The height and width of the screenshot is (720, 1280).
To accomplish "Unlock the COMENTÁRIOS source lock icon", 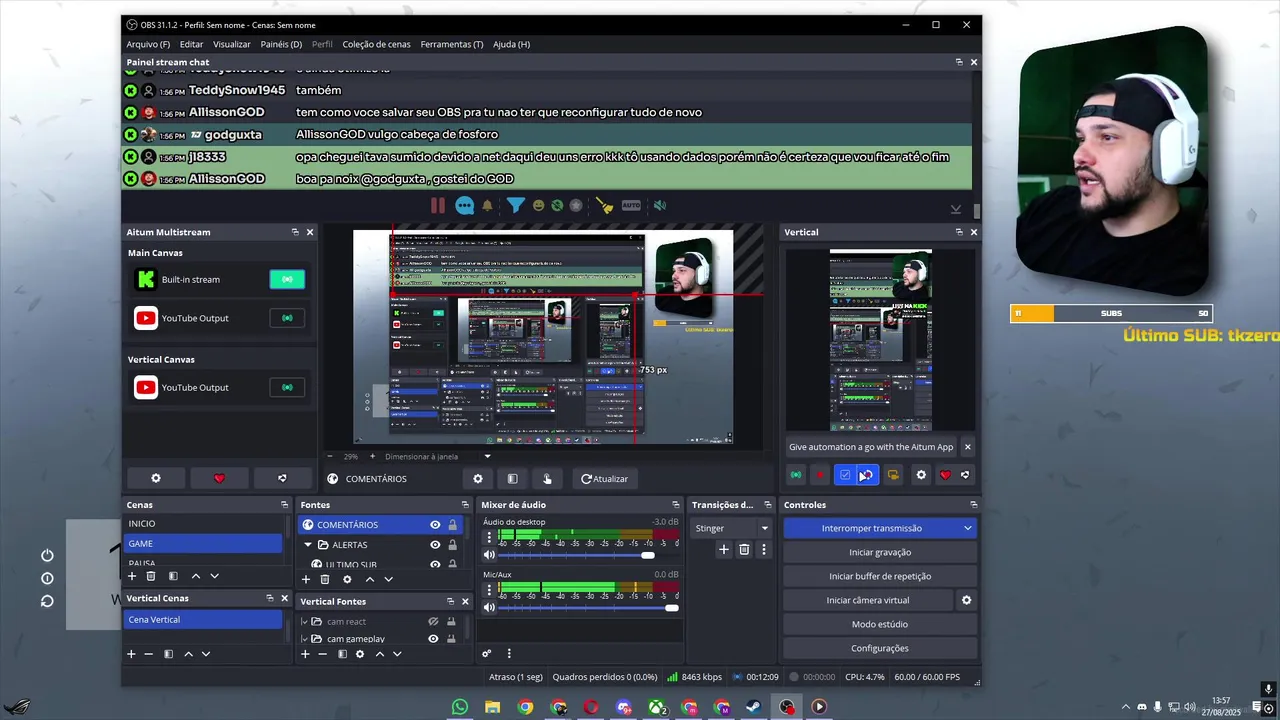I will pyautogui.click(x=452, y=525).
